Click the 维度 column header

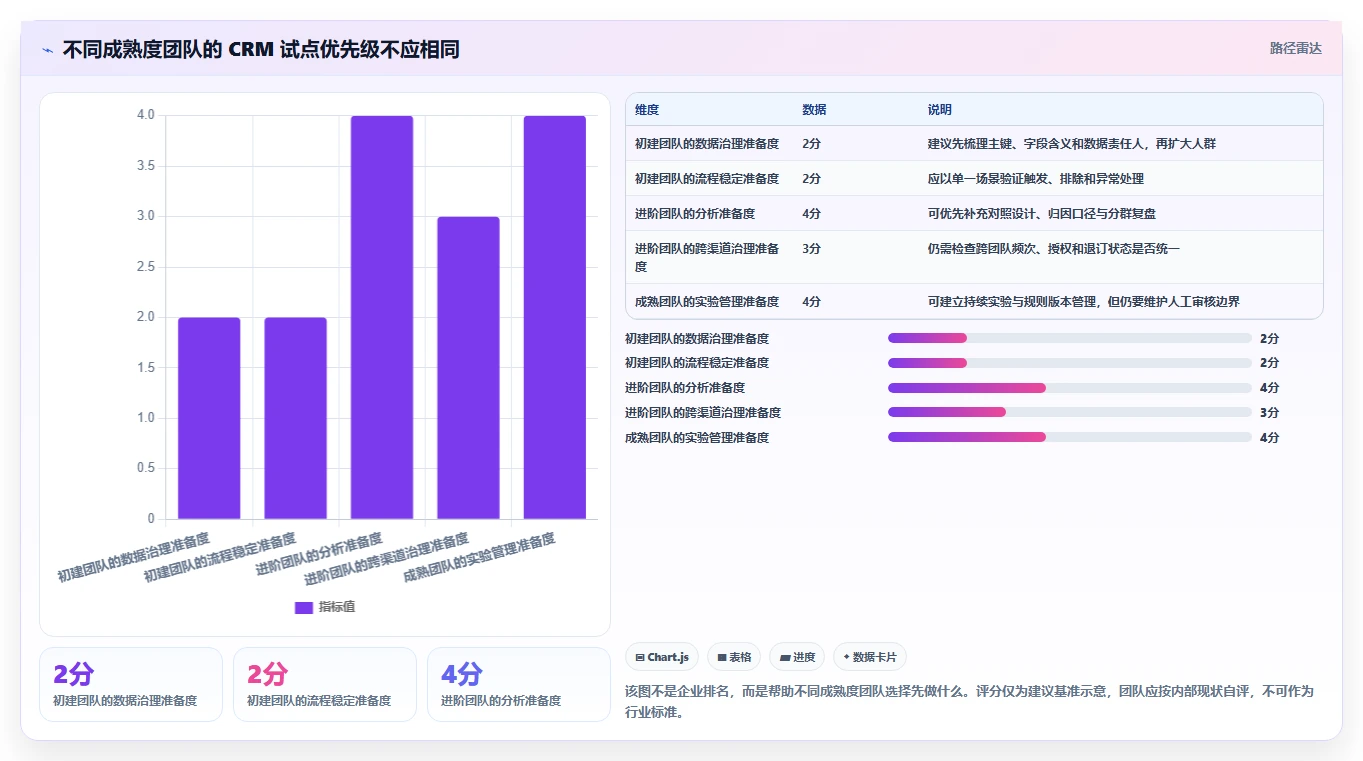(x=647, y=110)
